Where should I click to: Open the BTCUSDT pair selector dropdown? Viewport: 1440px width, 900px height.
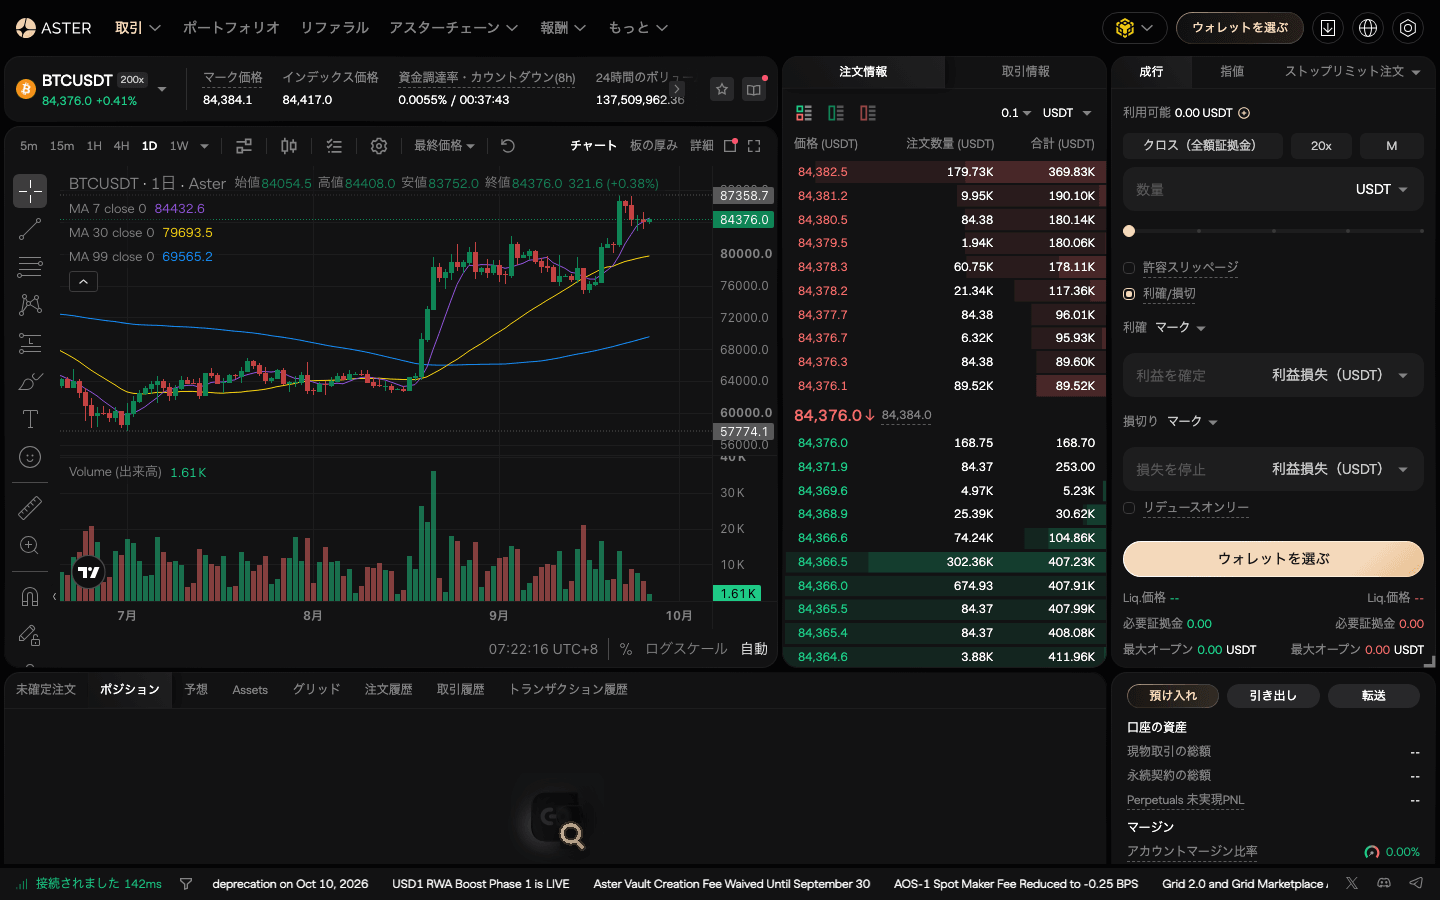click(x=162, y=89)
